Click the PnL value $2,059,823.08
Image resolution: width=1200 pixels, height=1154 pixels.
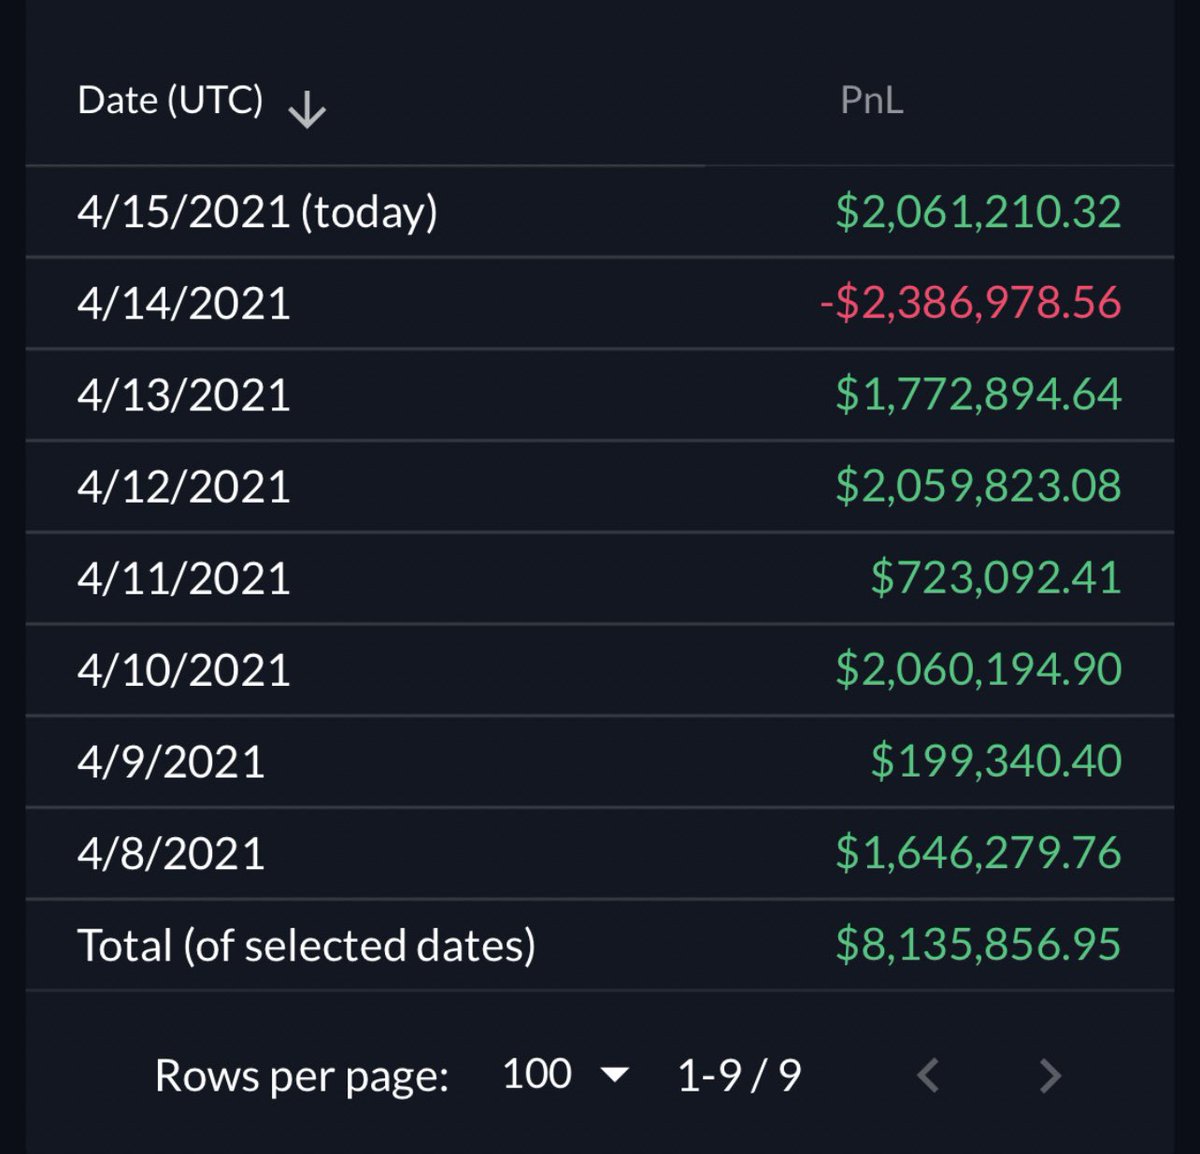[x=978, y=487]
